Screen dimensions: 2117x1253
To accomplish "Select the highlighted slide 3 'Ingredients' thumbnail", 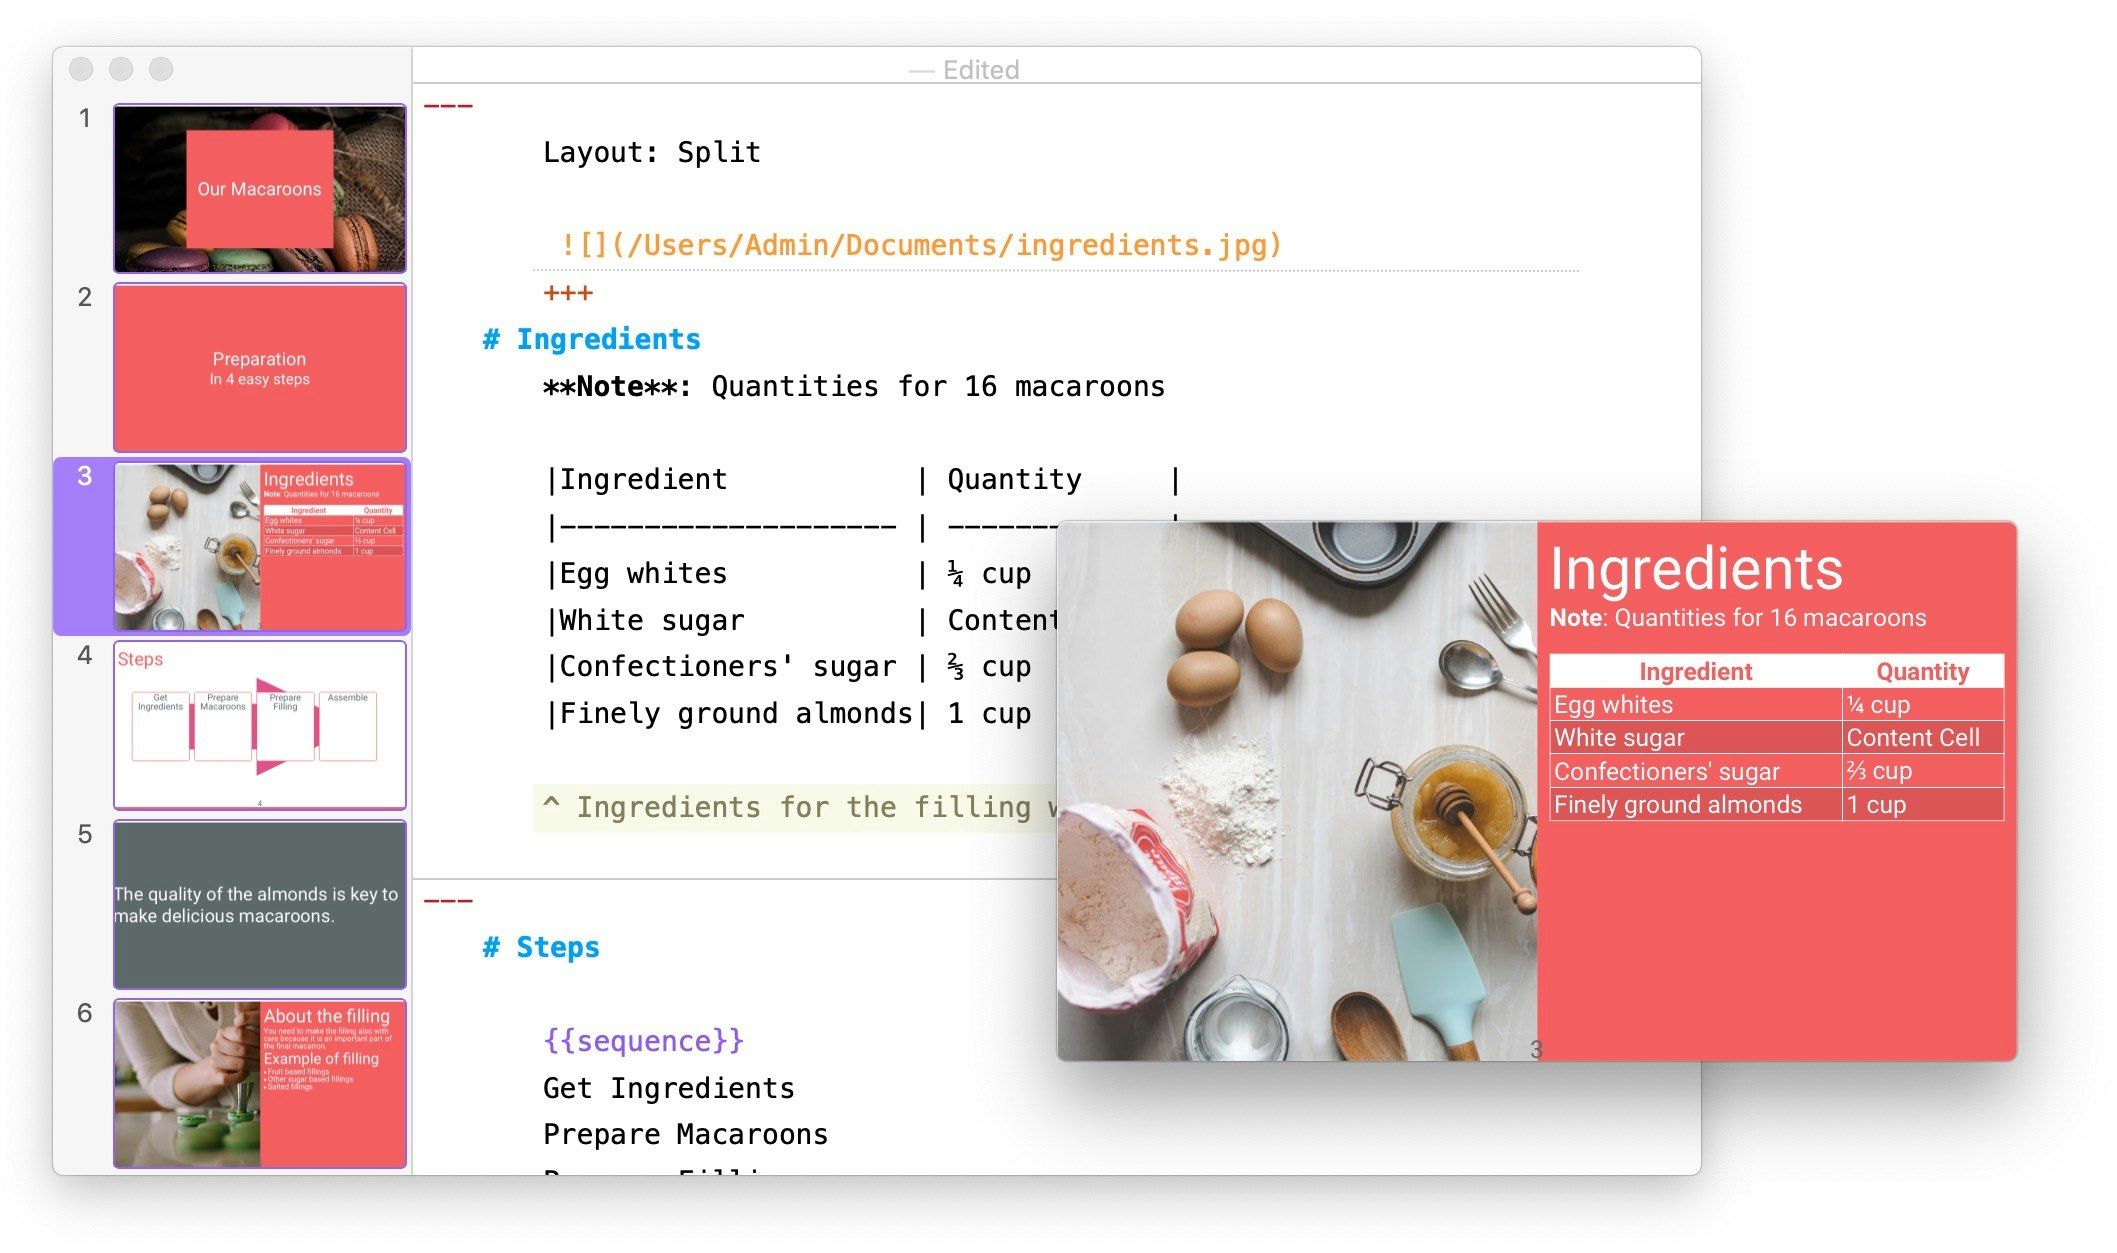I will click(x=259, y=546).
